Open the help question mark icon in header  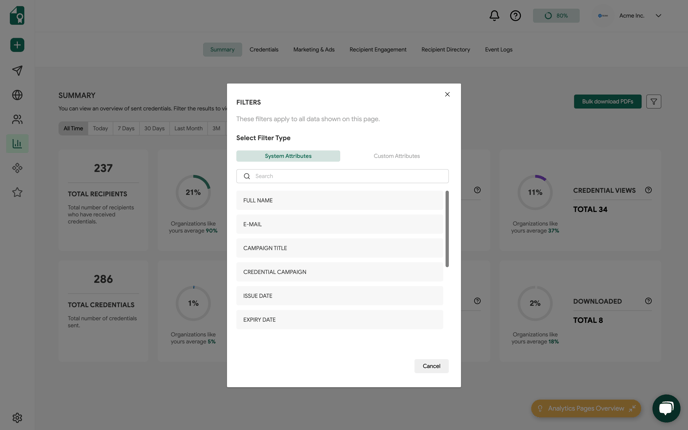[x=515, y=16]
